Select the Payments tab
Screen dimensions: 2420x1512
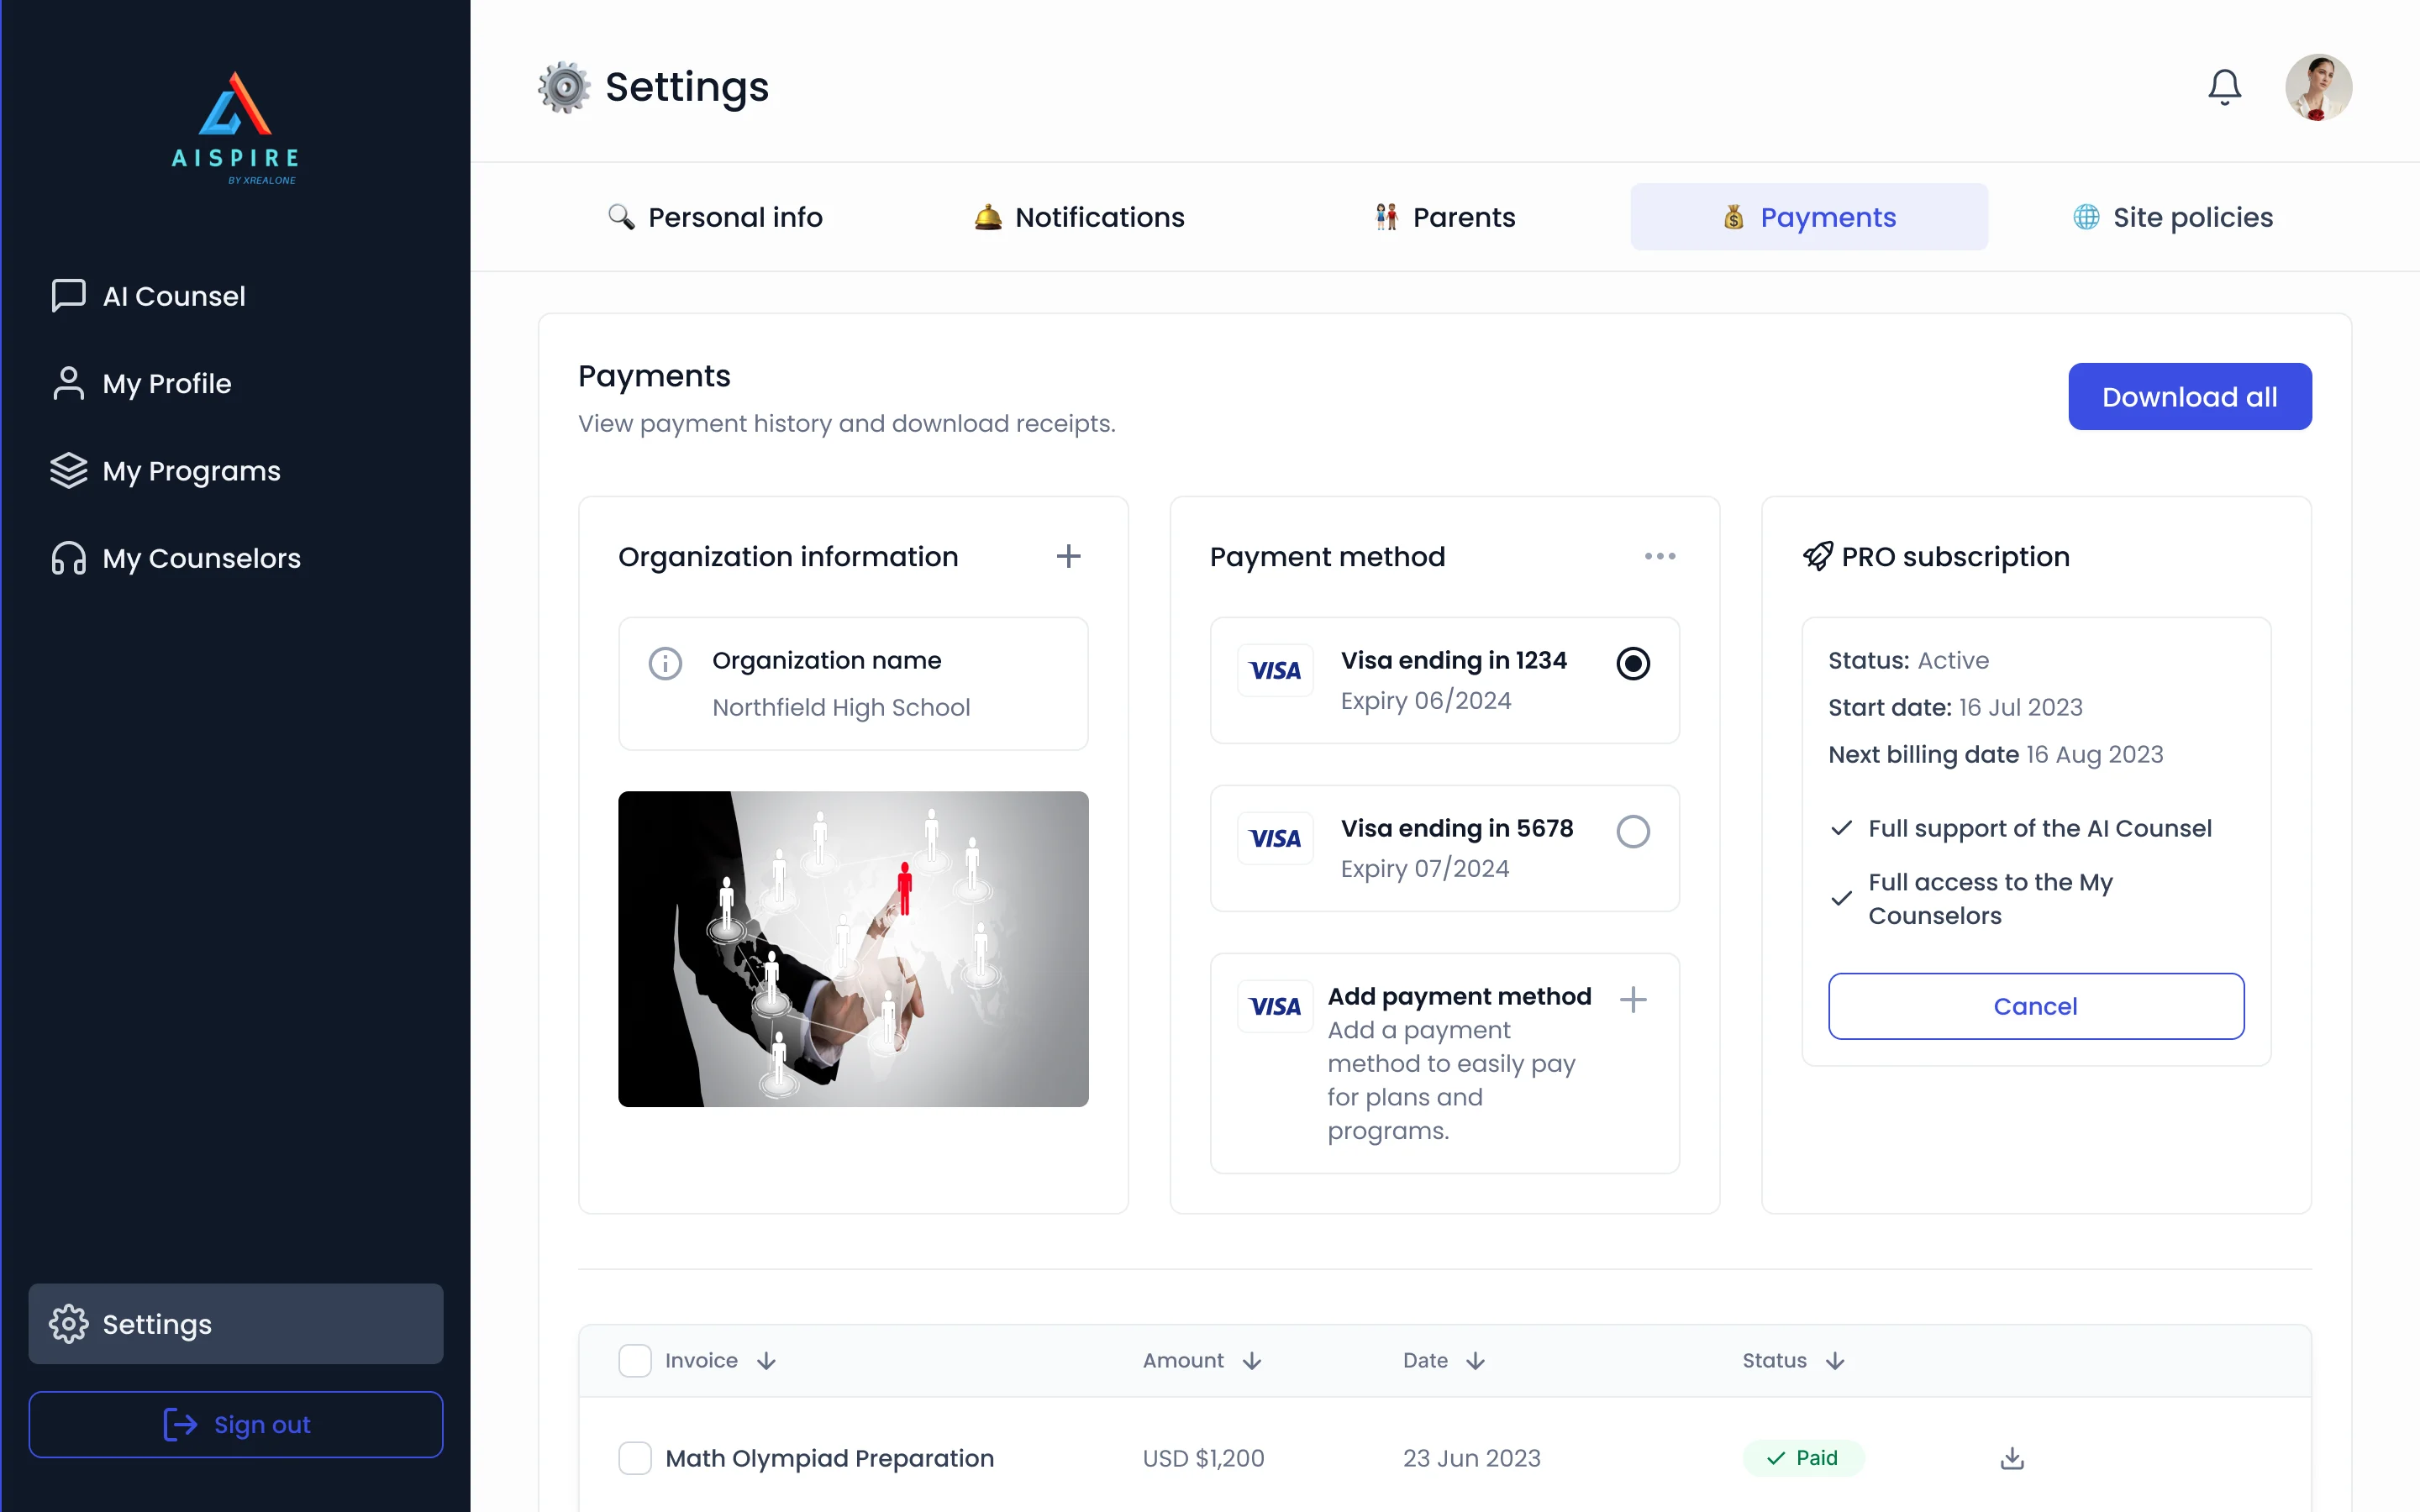1809,217
